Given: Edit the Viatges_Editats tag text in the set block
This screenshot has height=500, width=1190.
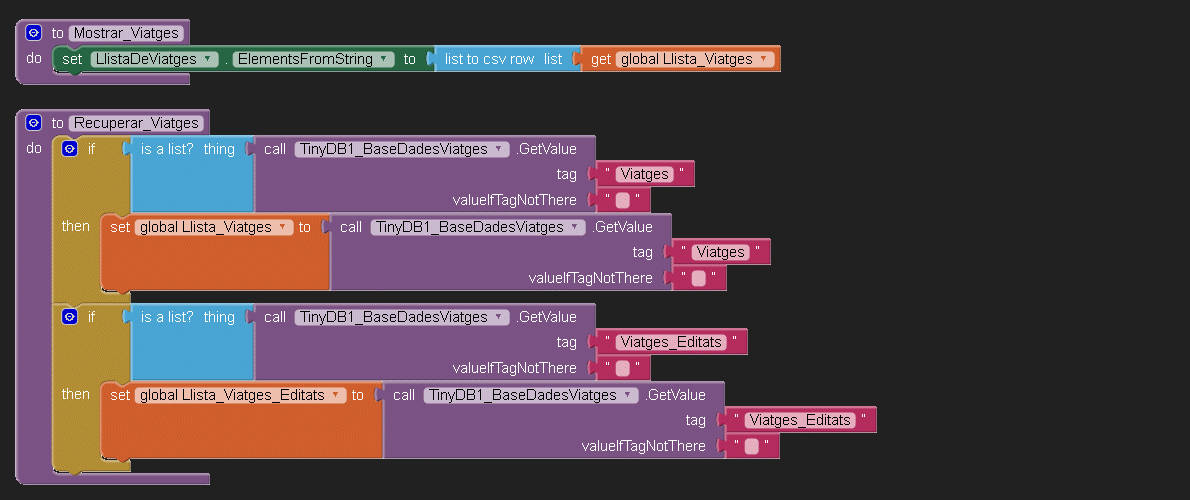Looking at the screenshot, I should 799,420.
